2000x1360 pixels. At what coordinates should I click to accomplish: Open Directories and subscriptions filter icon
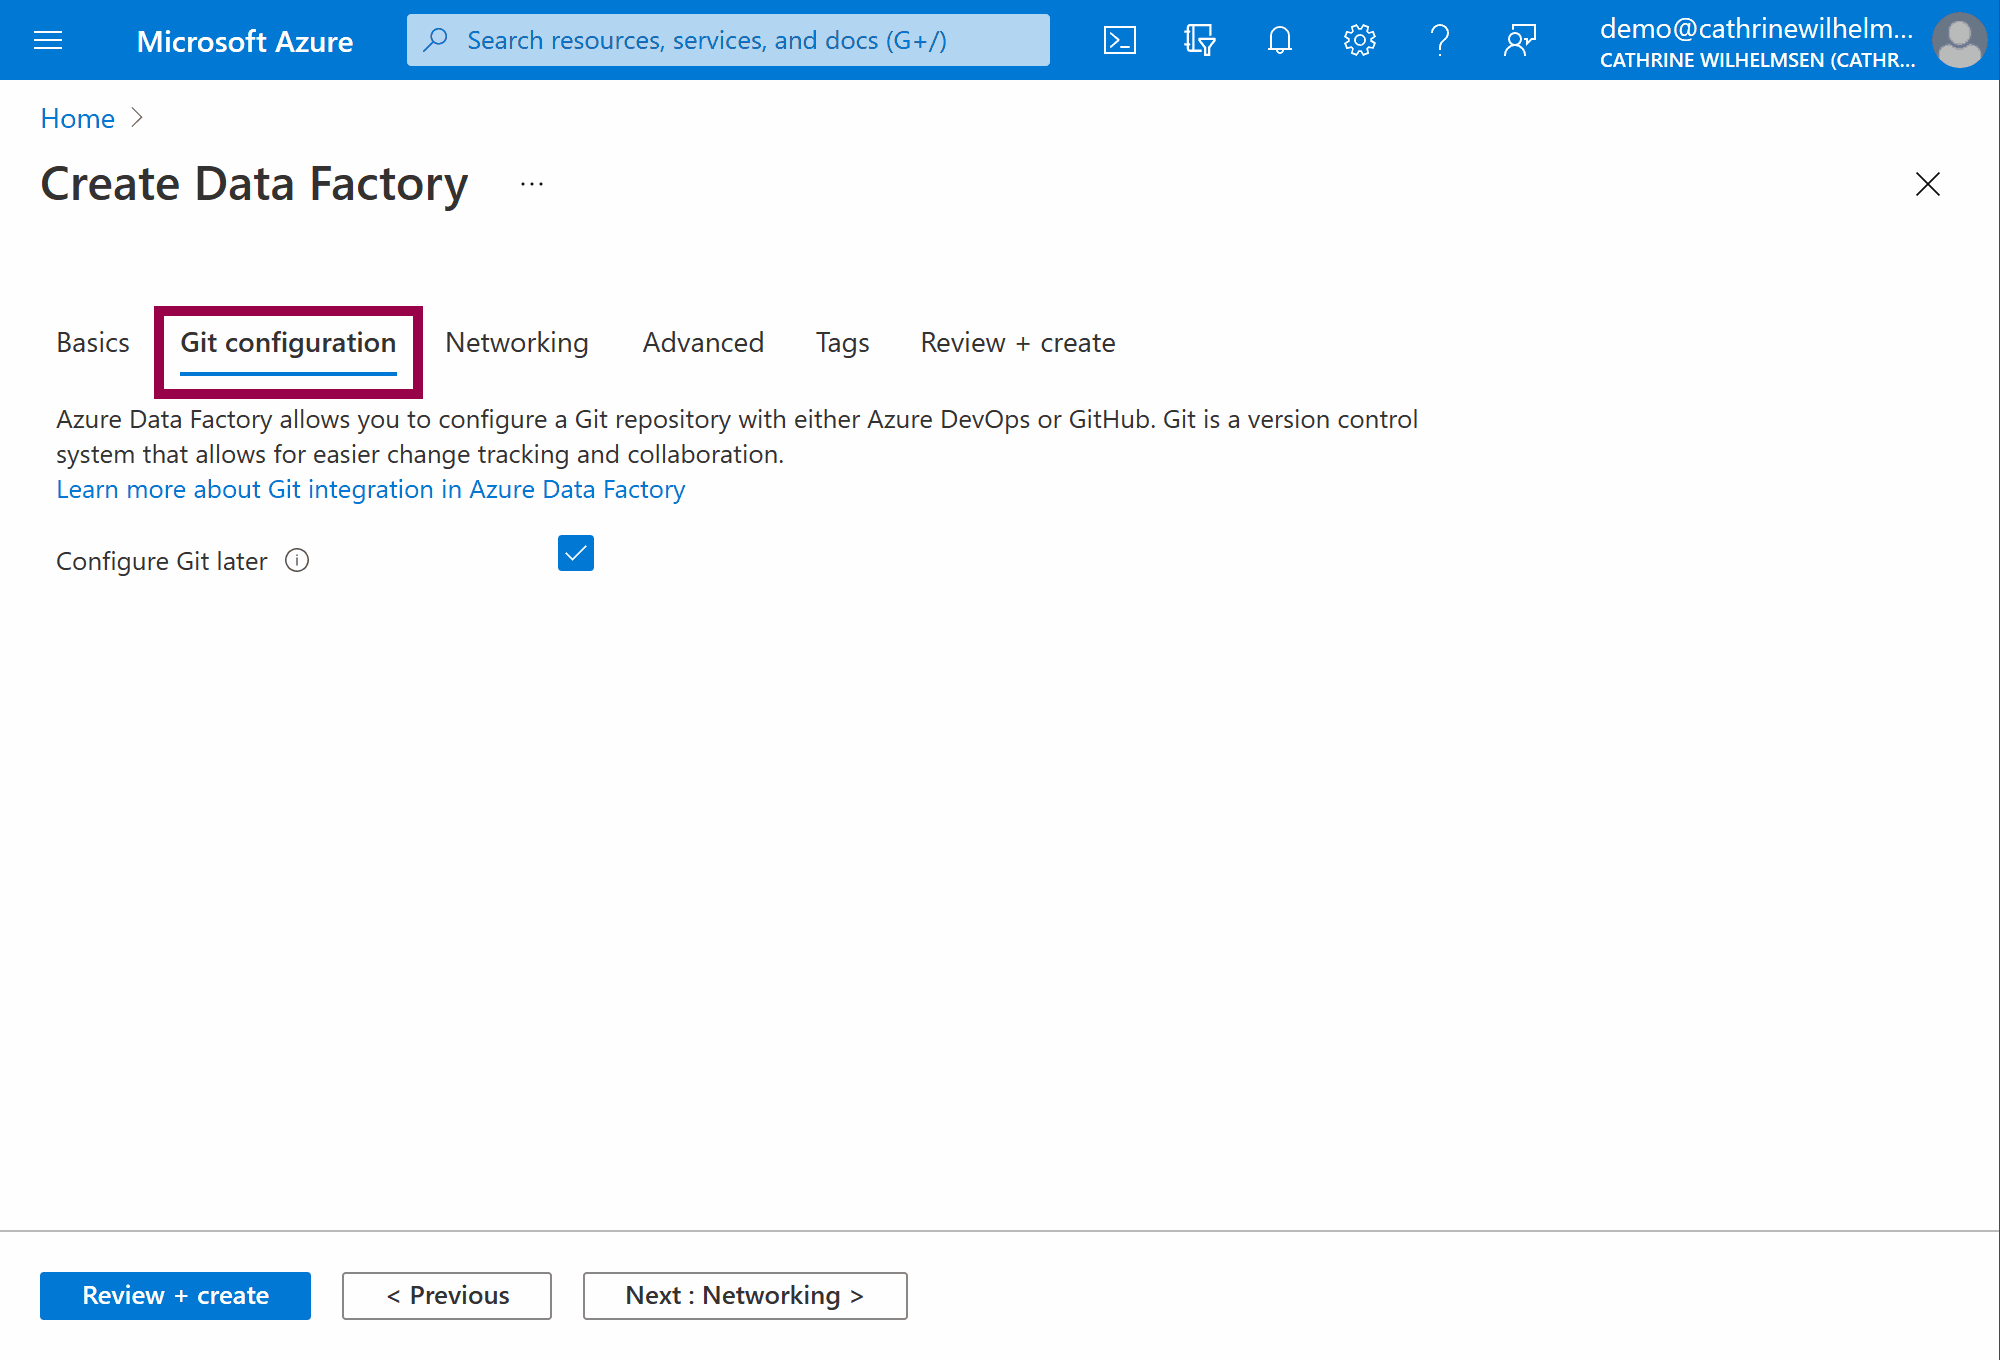(1199, 40)
